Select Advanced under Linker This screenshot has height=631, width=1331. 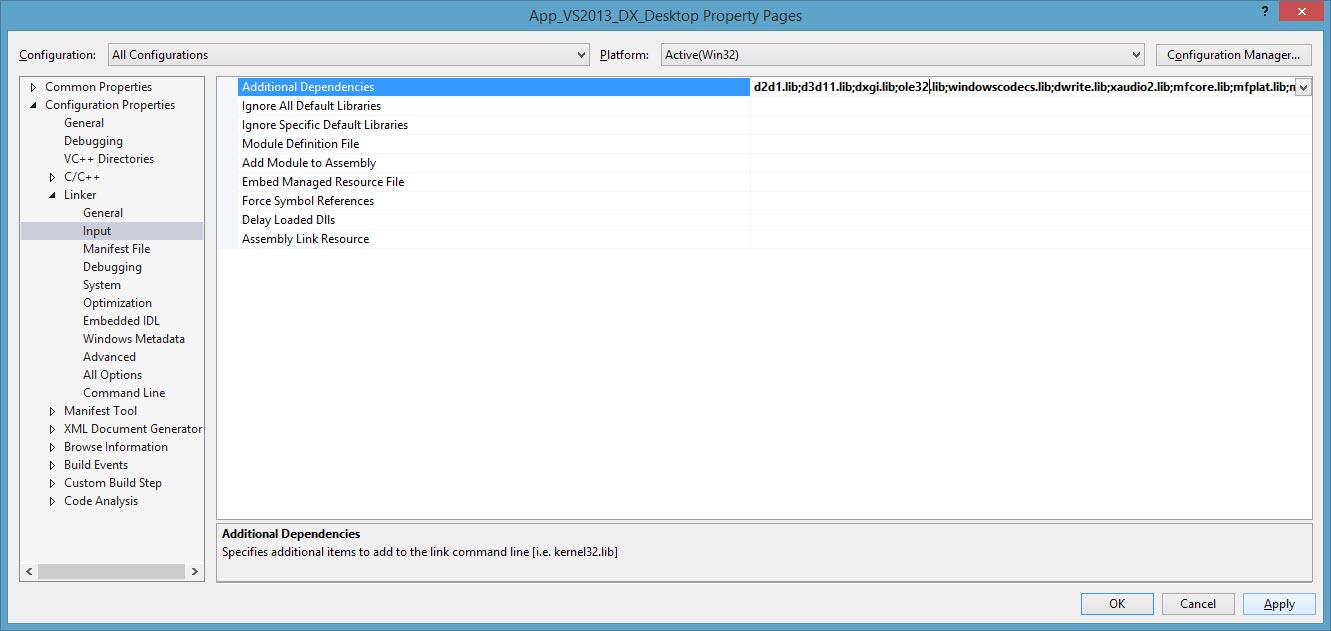tap(109, 357)
